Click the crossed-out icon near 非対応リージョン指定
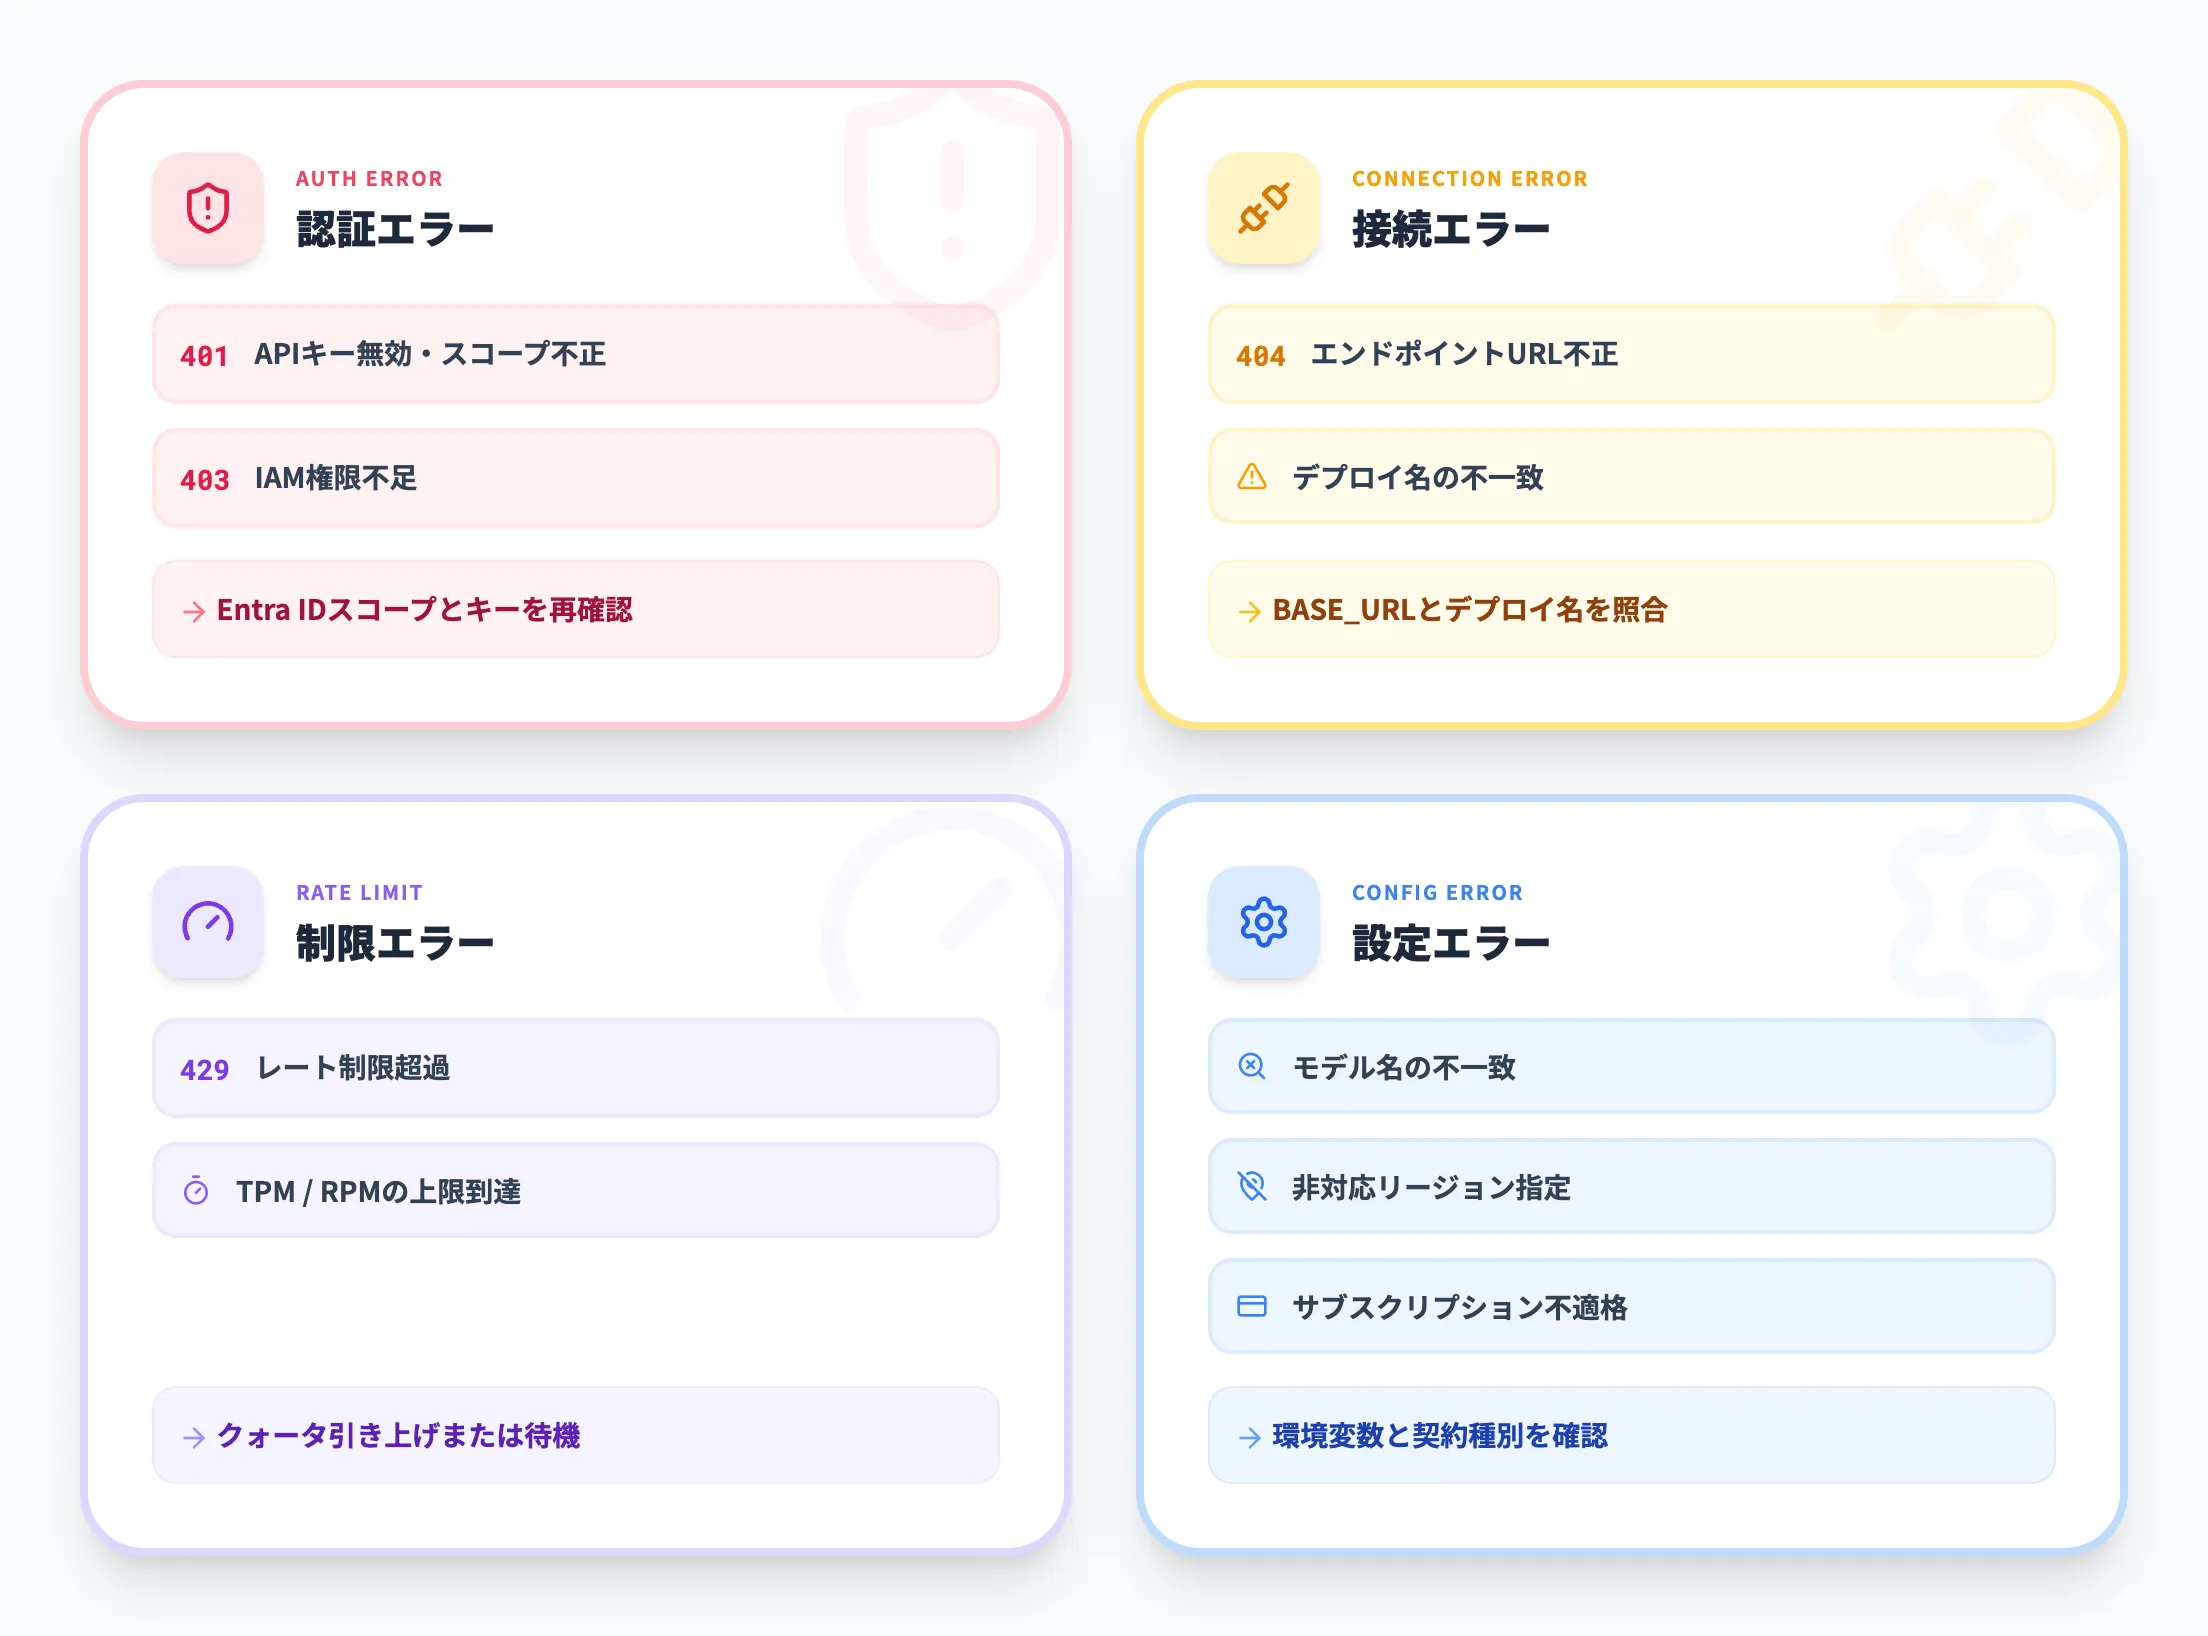2208x1636 pixels. pyautogui.click(x=1251, y=1188)
